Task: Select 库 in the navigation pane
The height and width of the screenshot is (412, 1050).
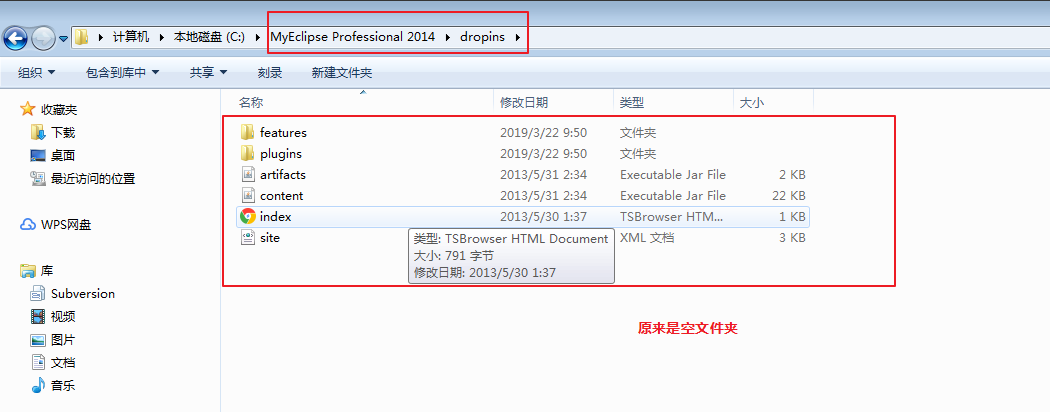Action: coord(47,271)
